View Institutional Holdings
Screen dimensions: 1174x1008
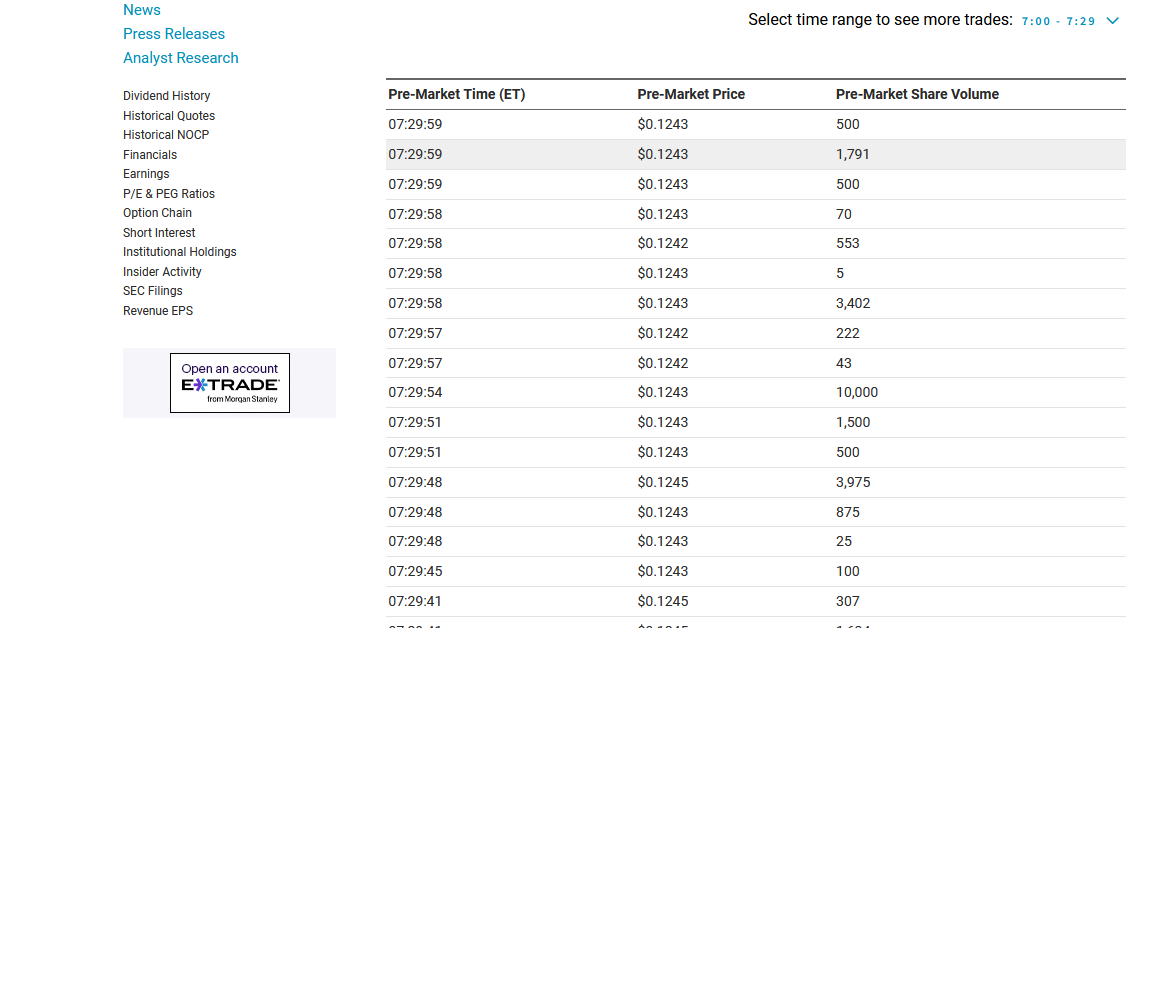(180, 252)
